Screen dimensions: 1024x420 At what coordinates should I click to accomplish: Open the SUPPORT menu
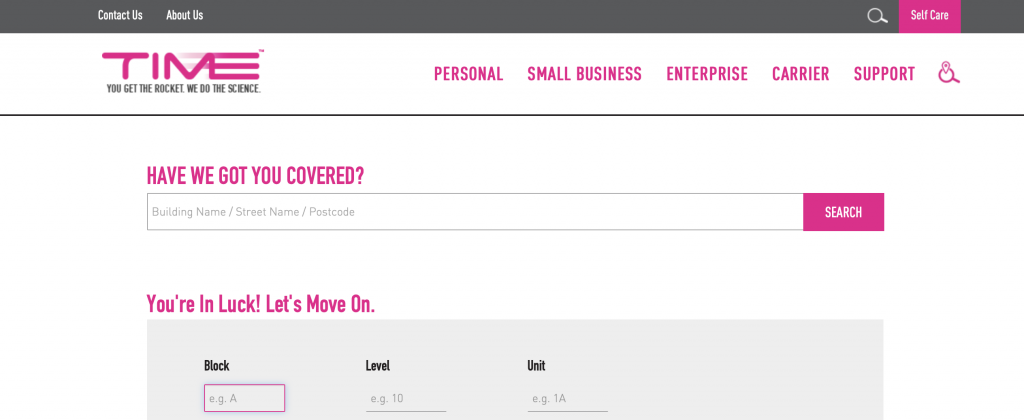click(x=884, y=74)
